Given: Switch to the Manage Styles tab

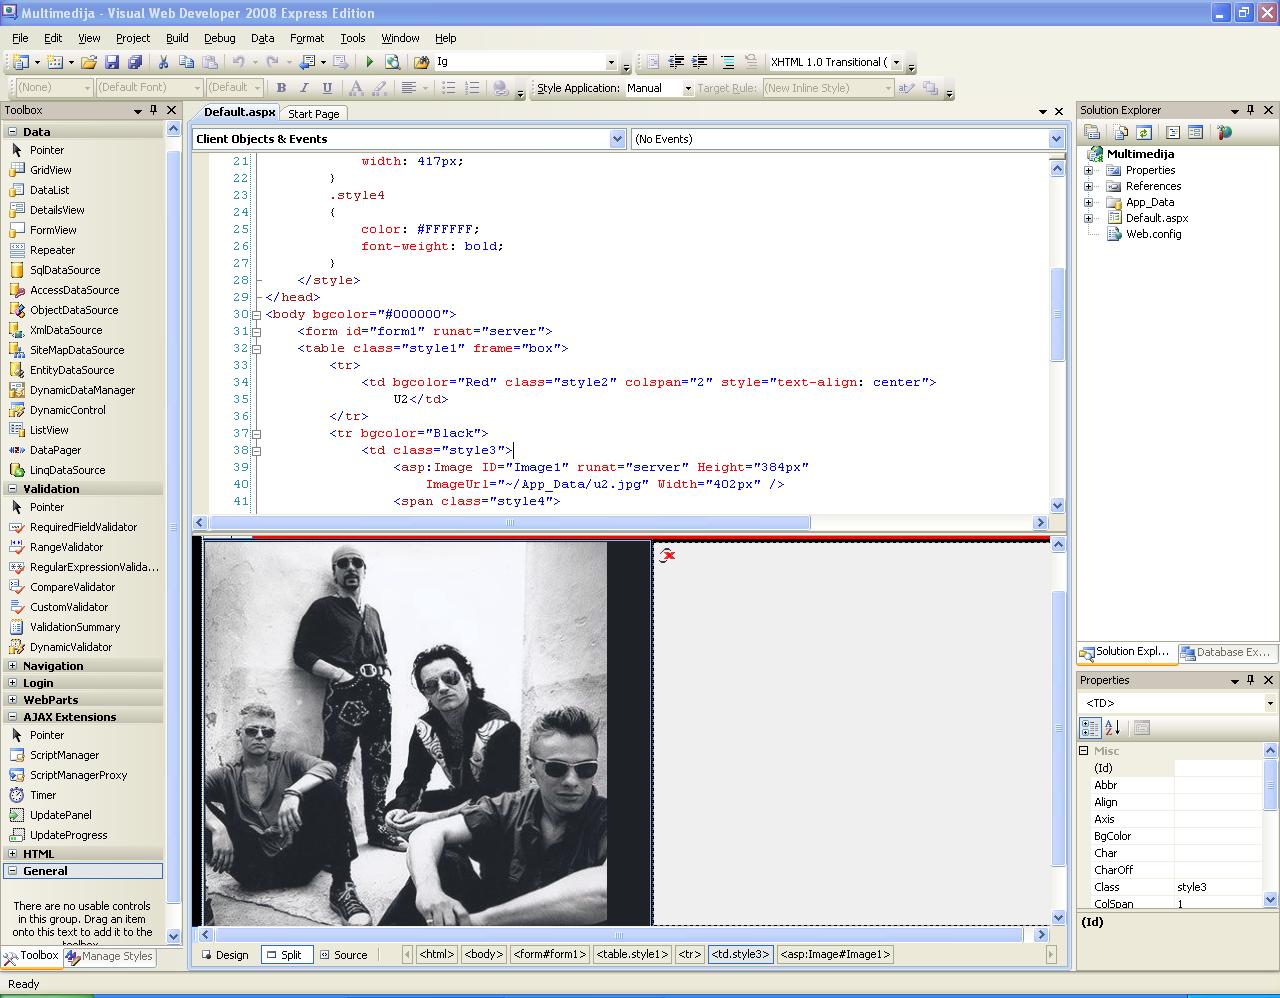Looking at the screenshot, I should 109,956.
